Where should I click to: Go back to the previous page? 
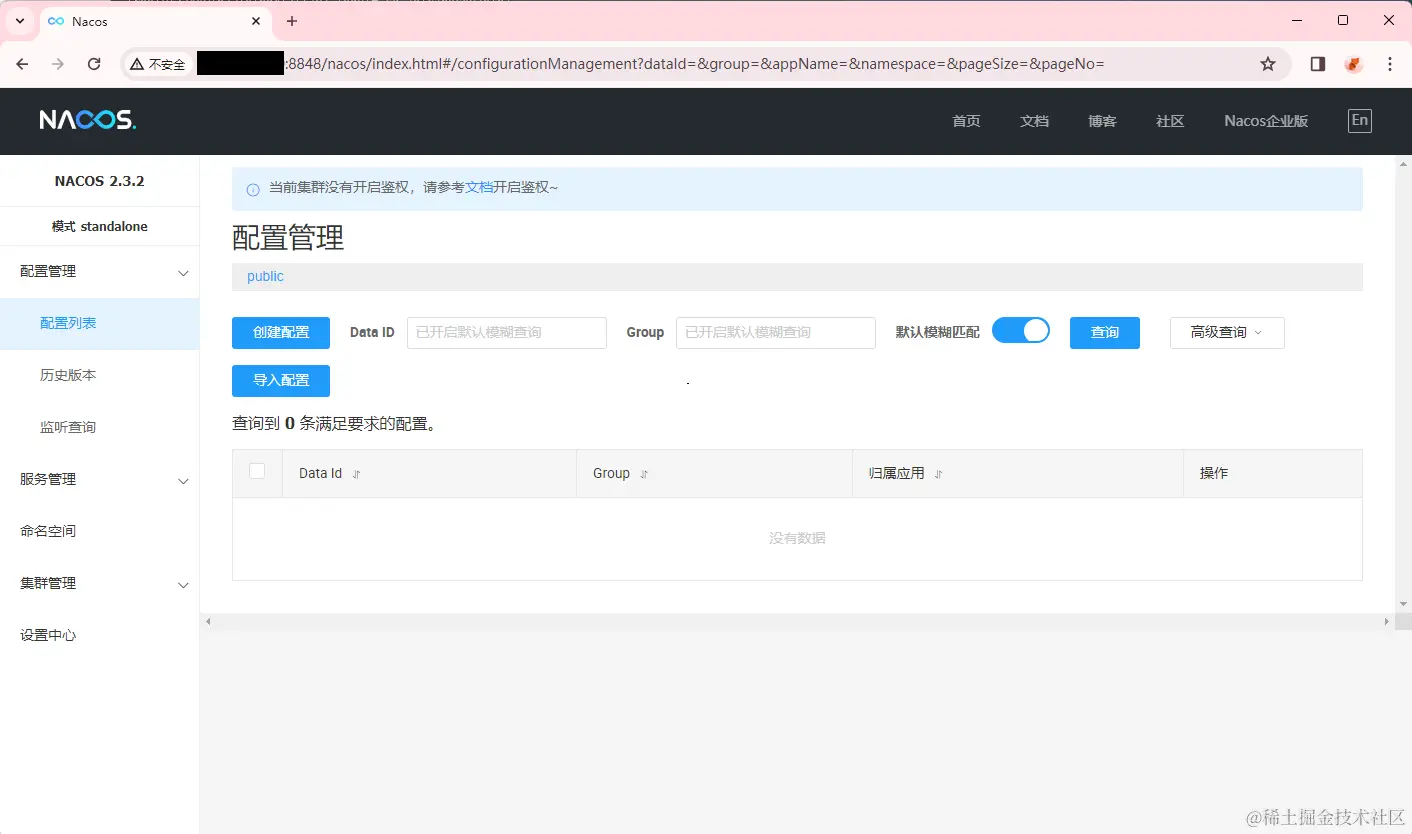[x=23, y=64]
